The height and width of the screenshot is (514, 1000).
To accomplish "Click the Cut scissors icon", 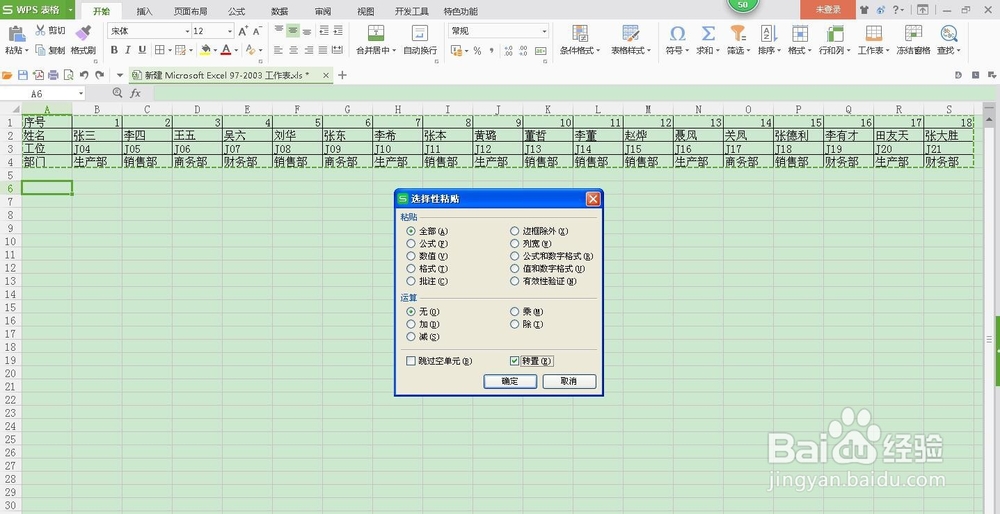I will click(40, 31).
